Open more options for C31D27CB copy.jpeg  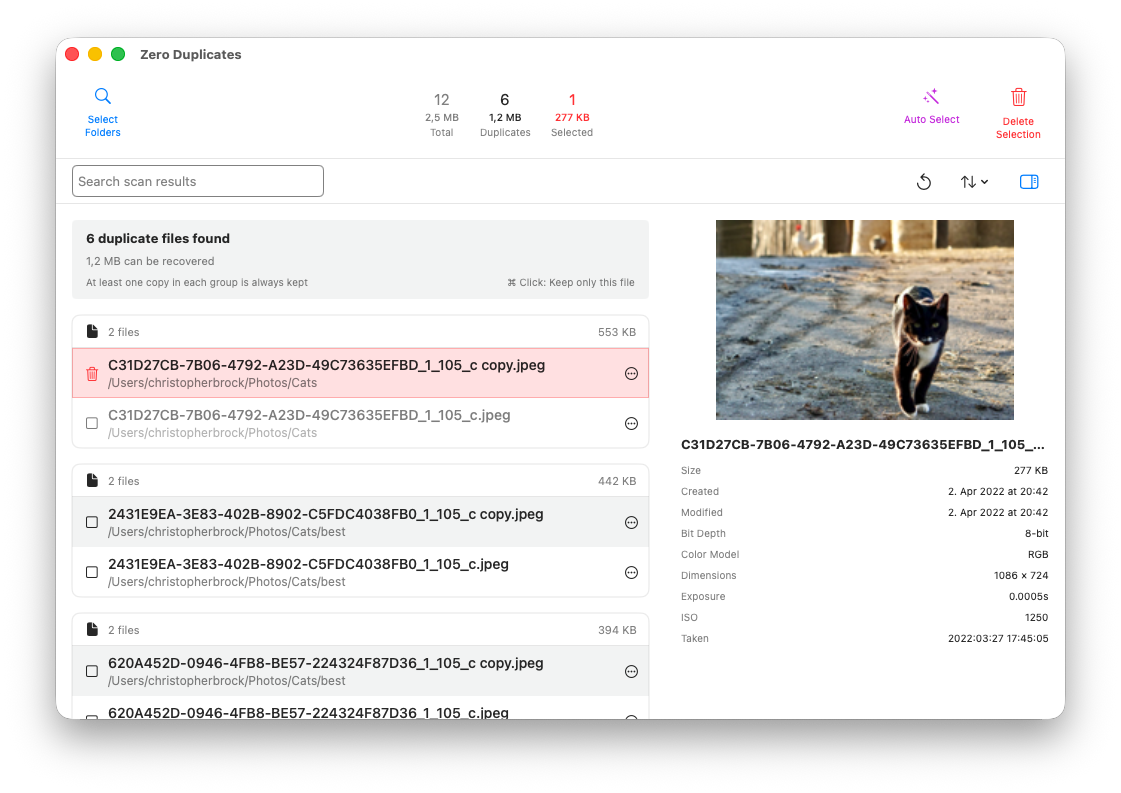tap(631, 374)
